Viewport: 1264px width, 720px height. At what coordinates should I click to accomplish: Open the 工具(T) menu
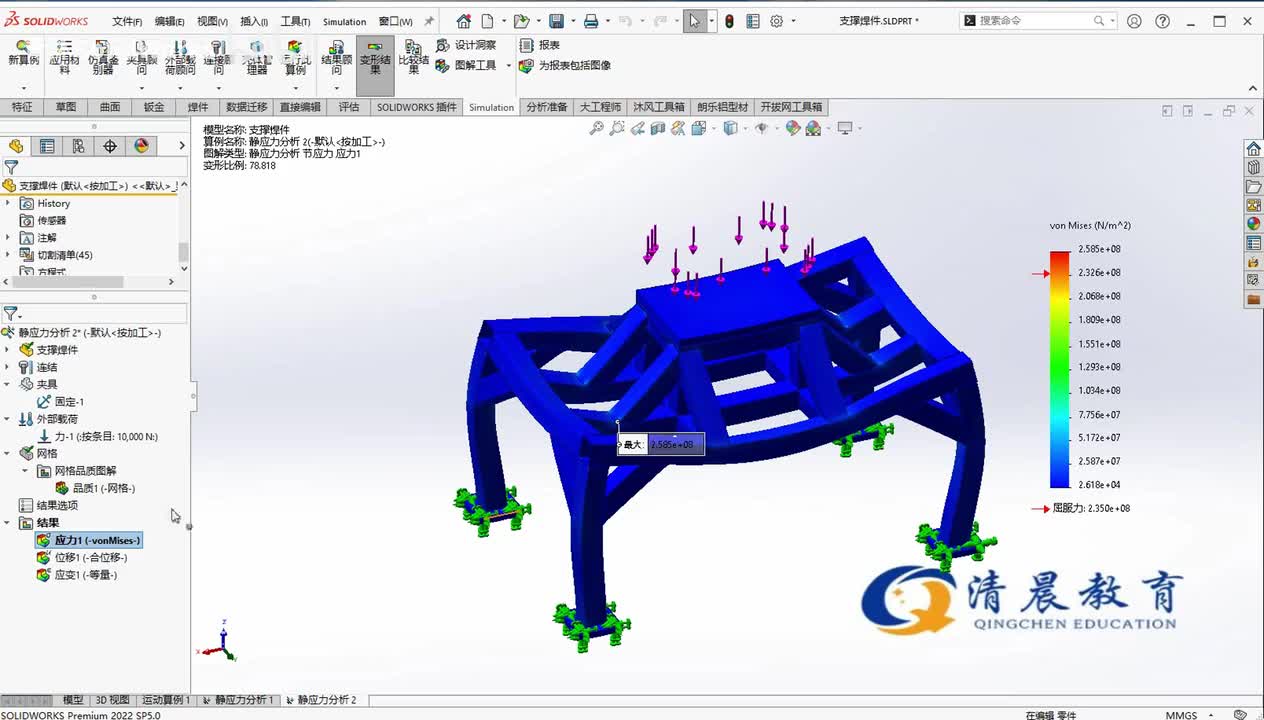click(295, 21)
